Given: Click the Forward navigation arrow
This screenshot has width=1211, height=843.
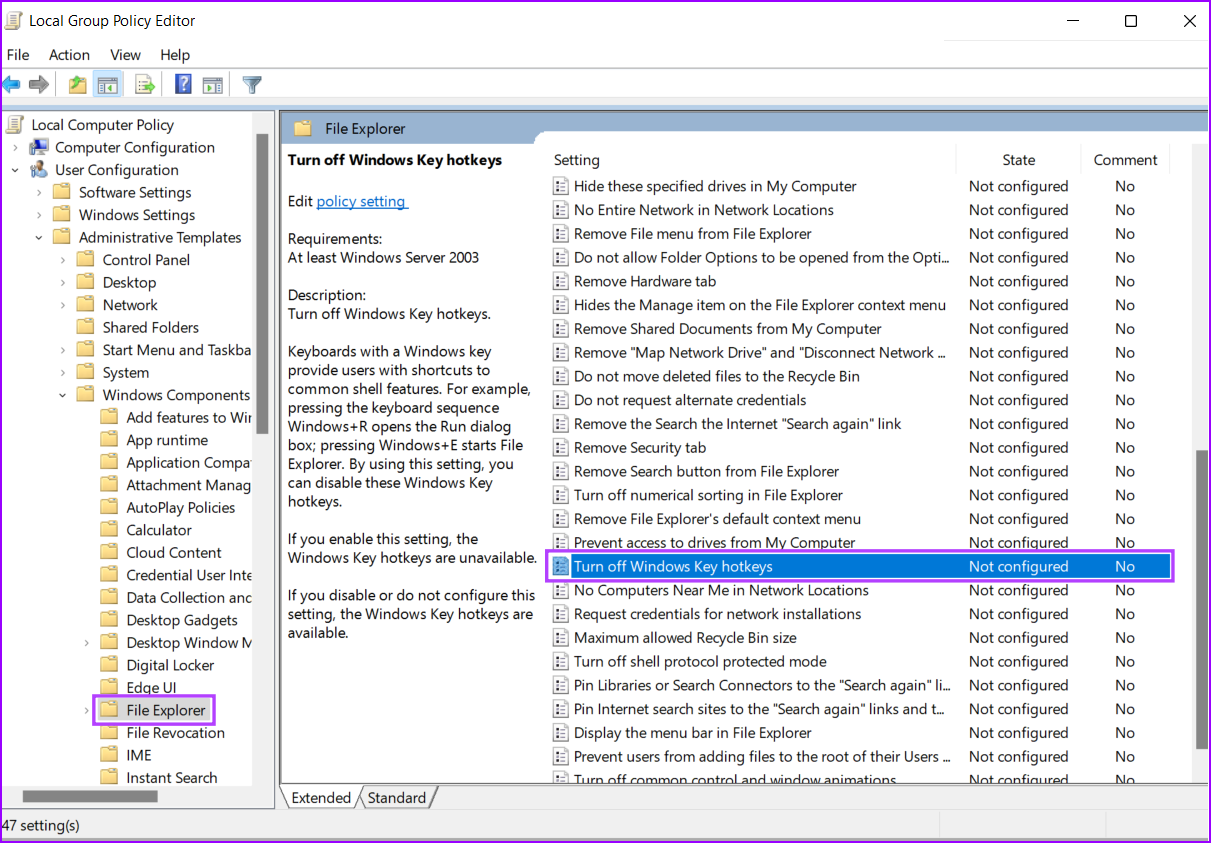Looking at the screenshot, I should pos(38,84).
